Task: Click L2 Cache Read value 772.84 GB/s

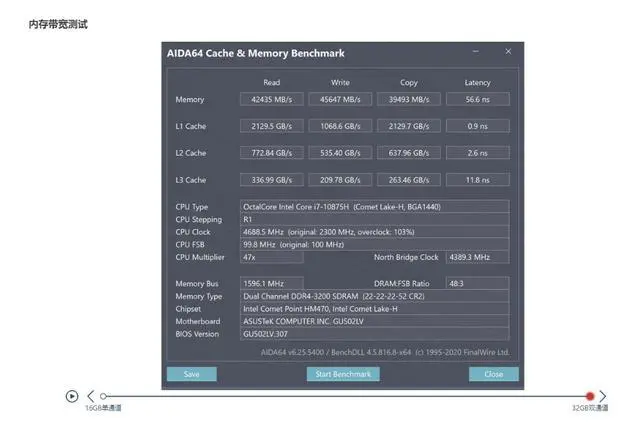Action: point(272,153)
